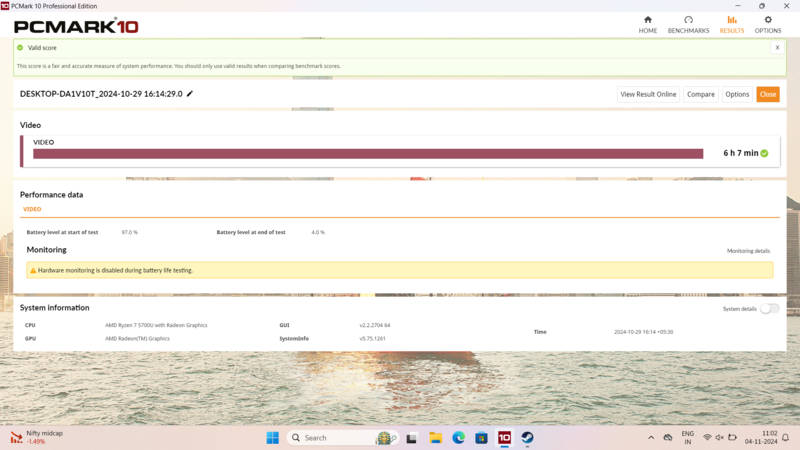Click the VIDEO result progress bar
The height and width of the screenshot is (450, 800).
coord(368,154)
